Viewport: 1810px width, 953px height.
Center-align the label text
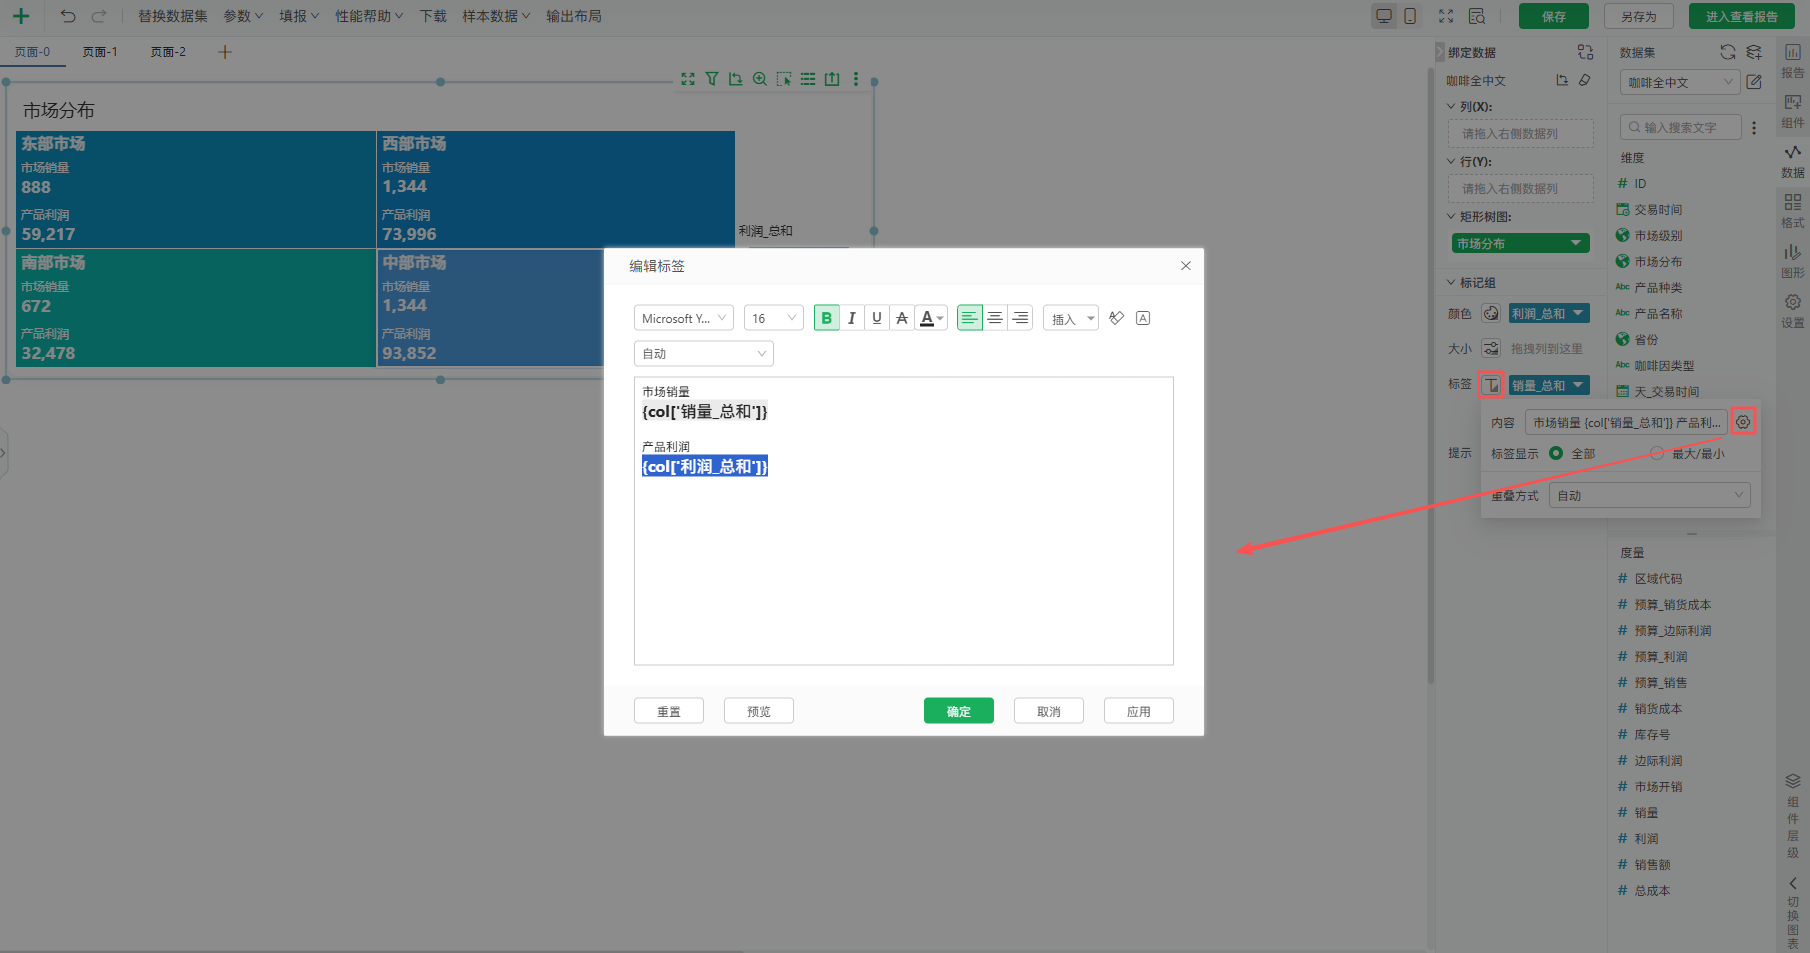[x=995, y=318]
